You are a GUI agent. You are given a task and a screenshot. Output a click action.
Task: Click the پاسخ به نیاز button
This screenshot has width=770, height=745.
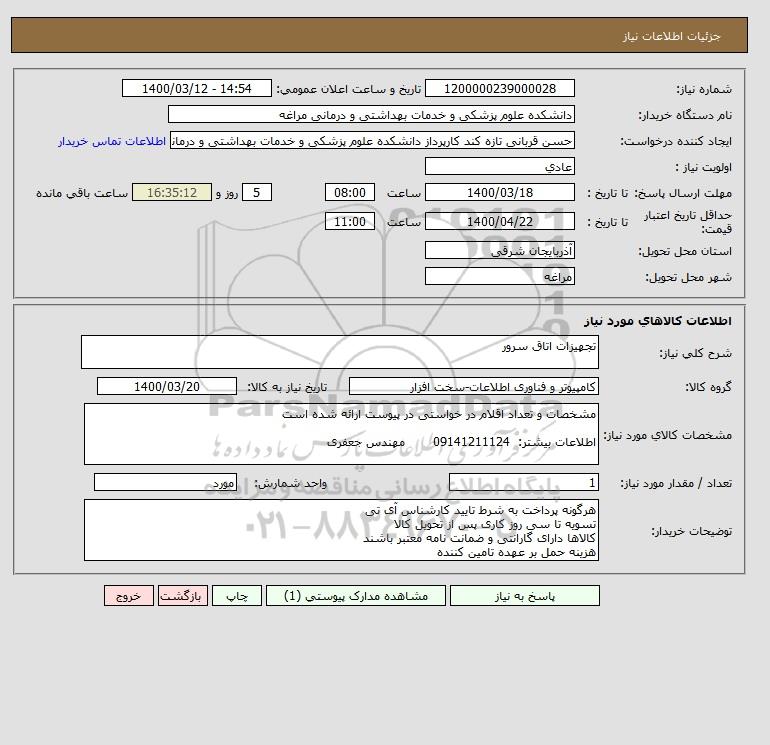pyautogui.click(x=524, y=596)
